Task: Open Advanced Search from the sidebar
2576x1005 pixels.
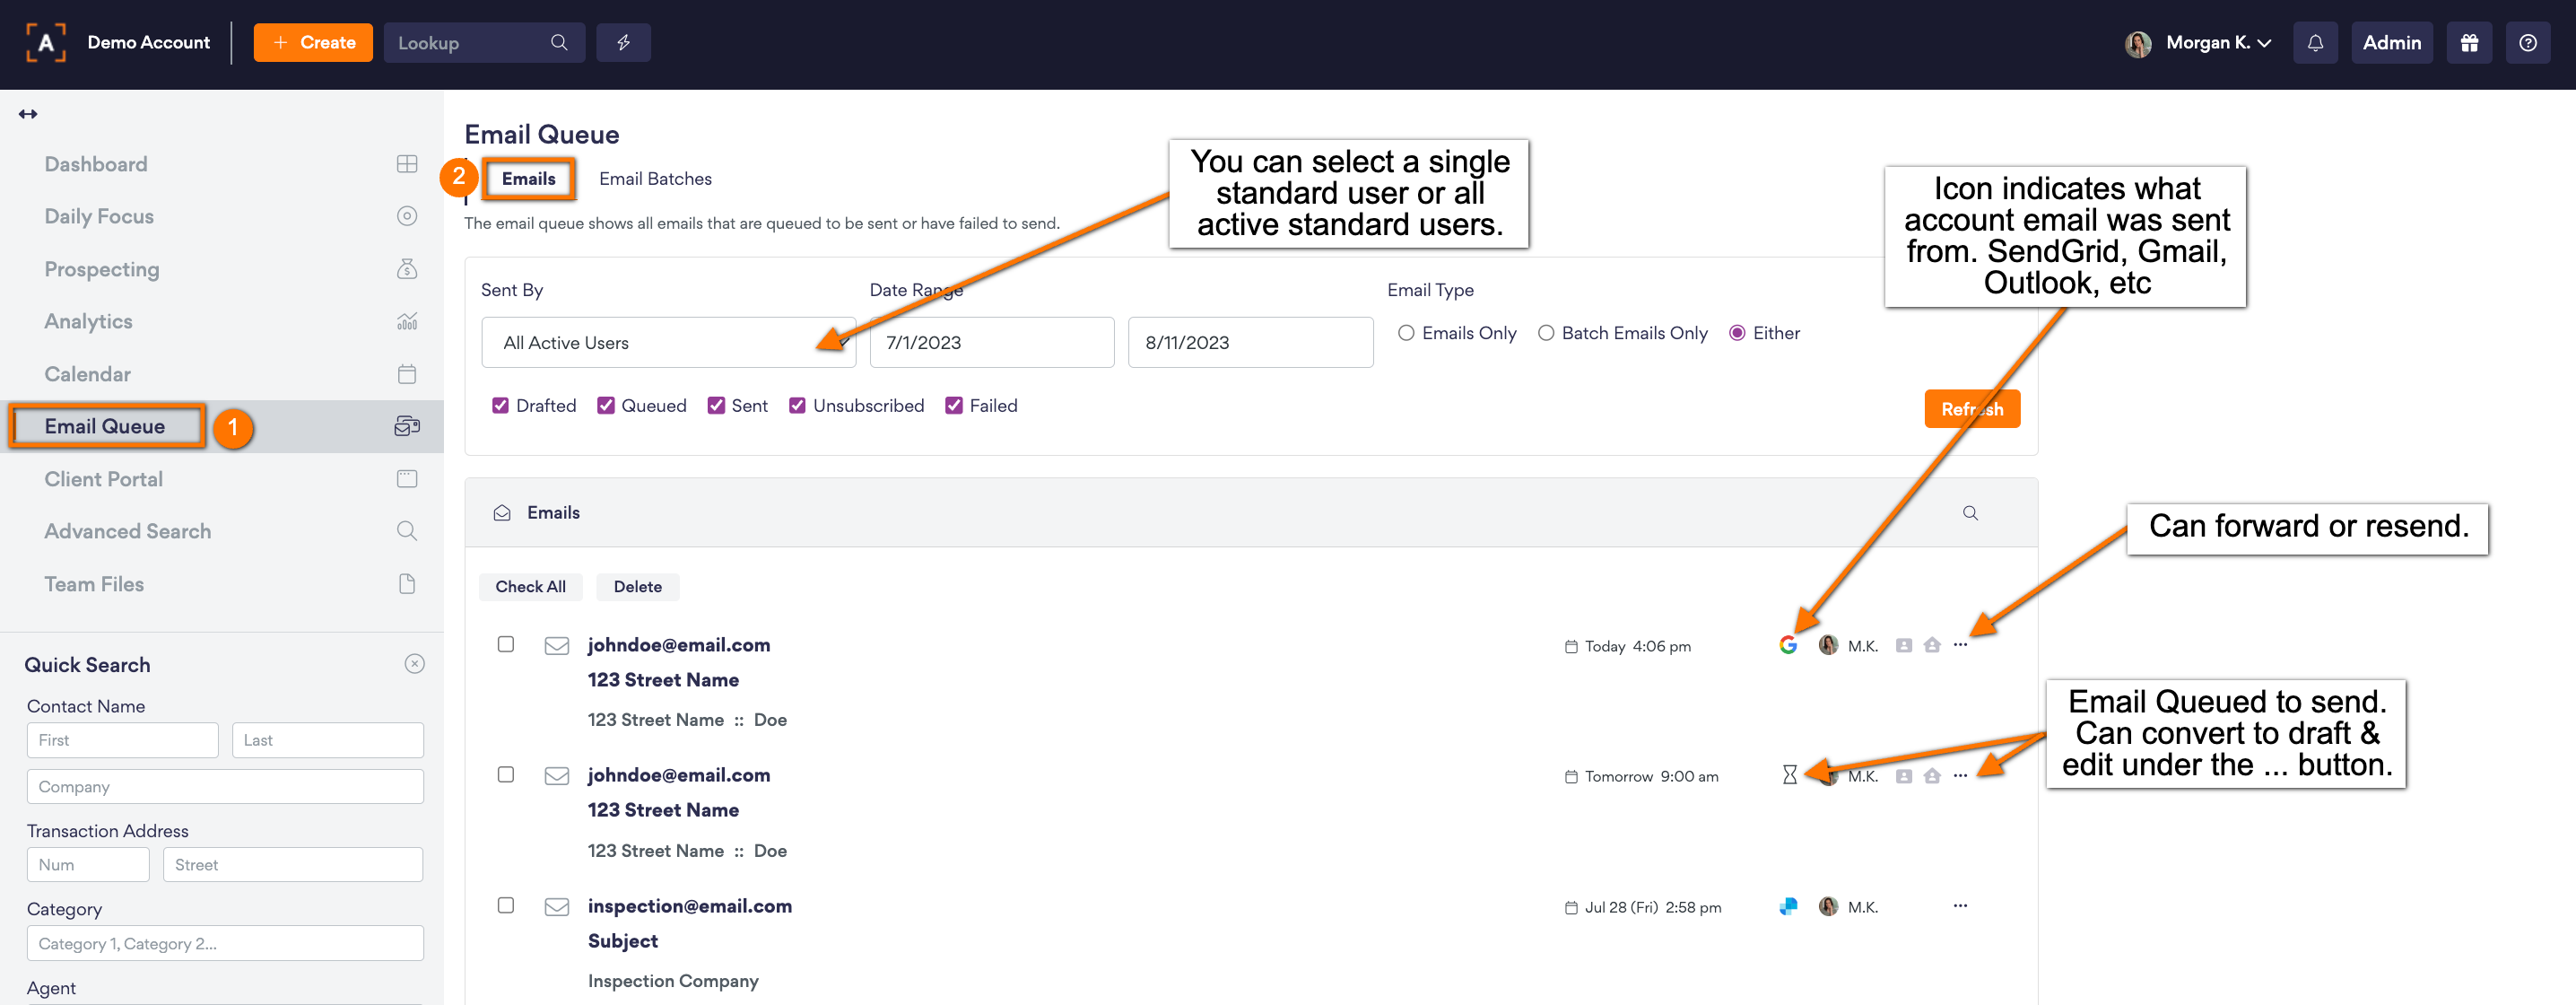Action: 127,531
